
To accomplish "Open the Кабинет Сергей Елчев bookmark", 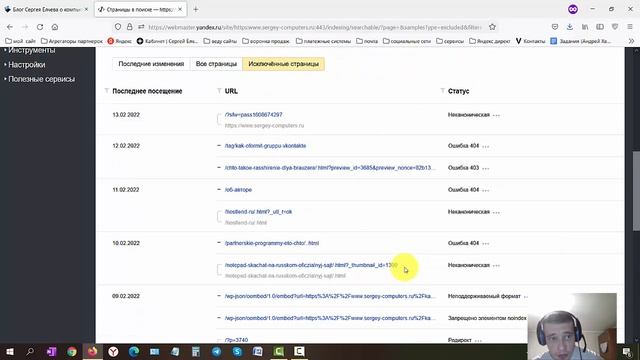I will (167, 41).
